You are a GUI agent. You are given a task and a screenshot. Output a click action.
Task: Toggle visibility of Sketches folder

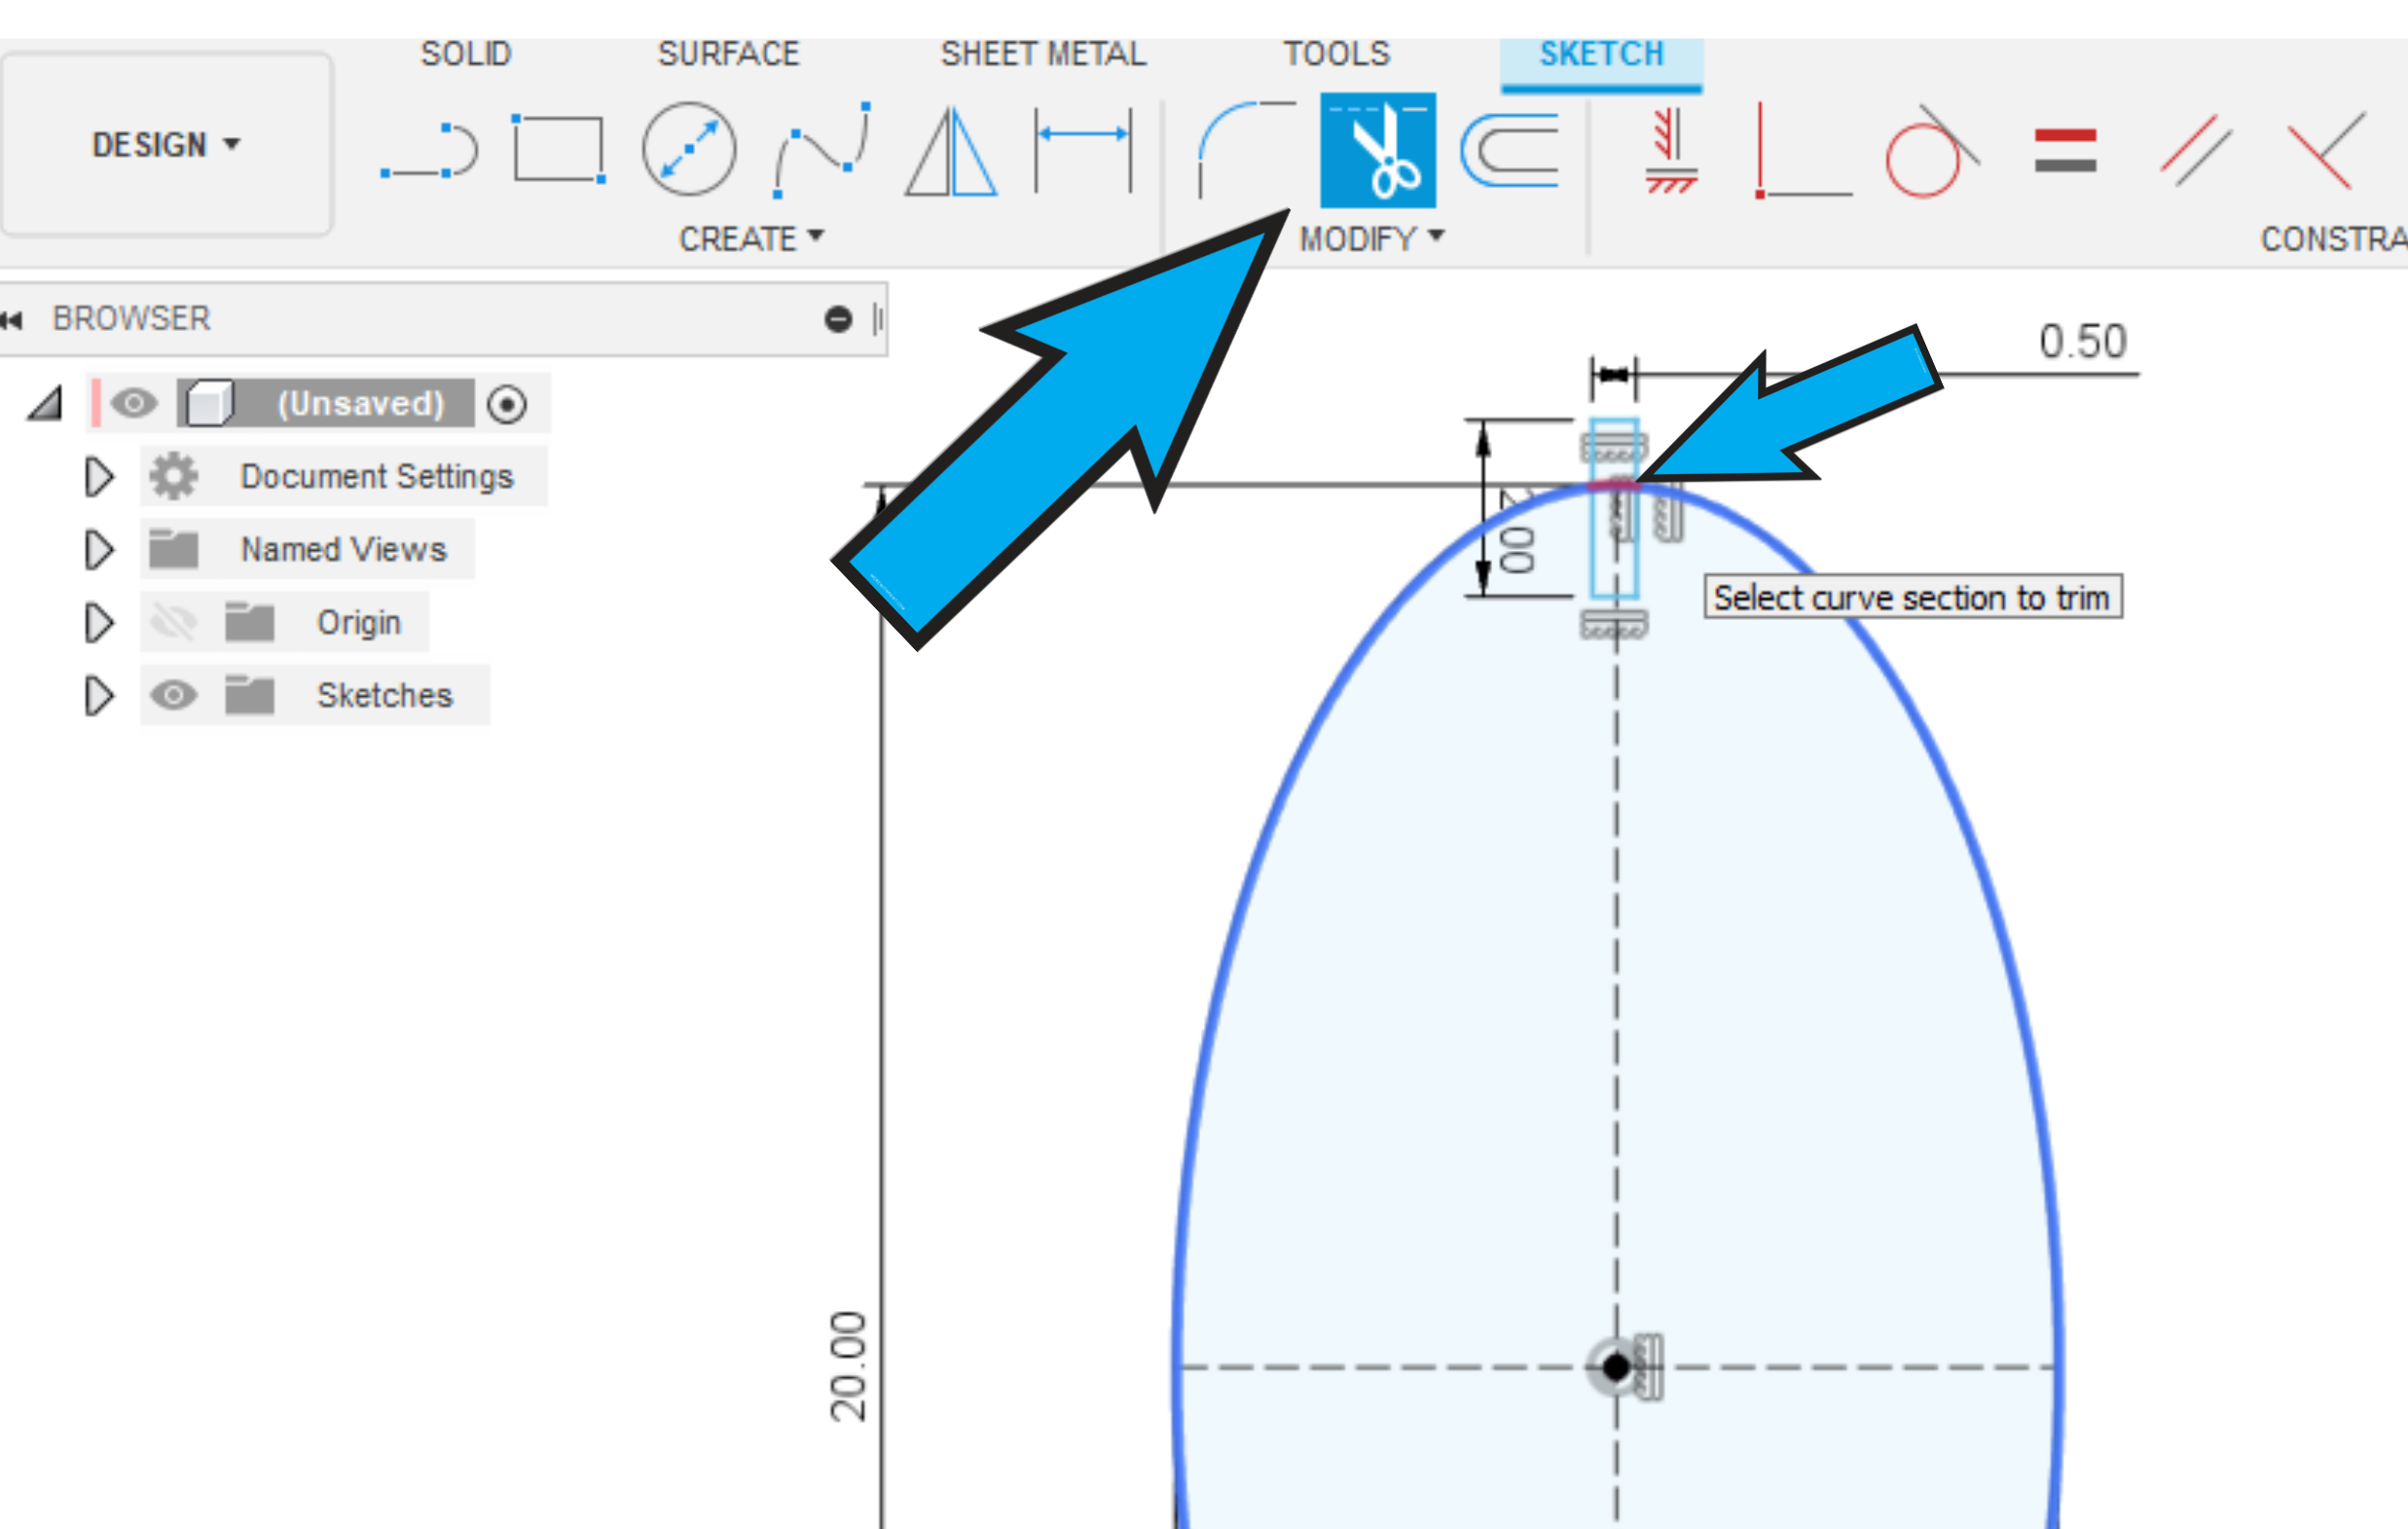[x=174, y=695]
